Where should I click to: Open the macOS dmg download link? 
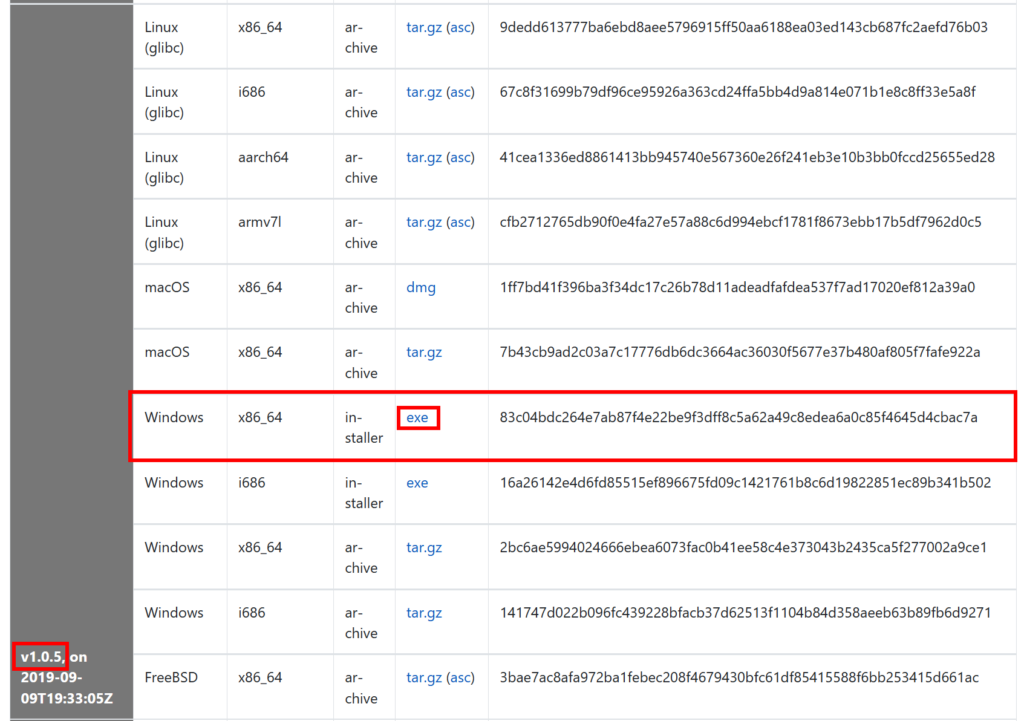[421, 287]
